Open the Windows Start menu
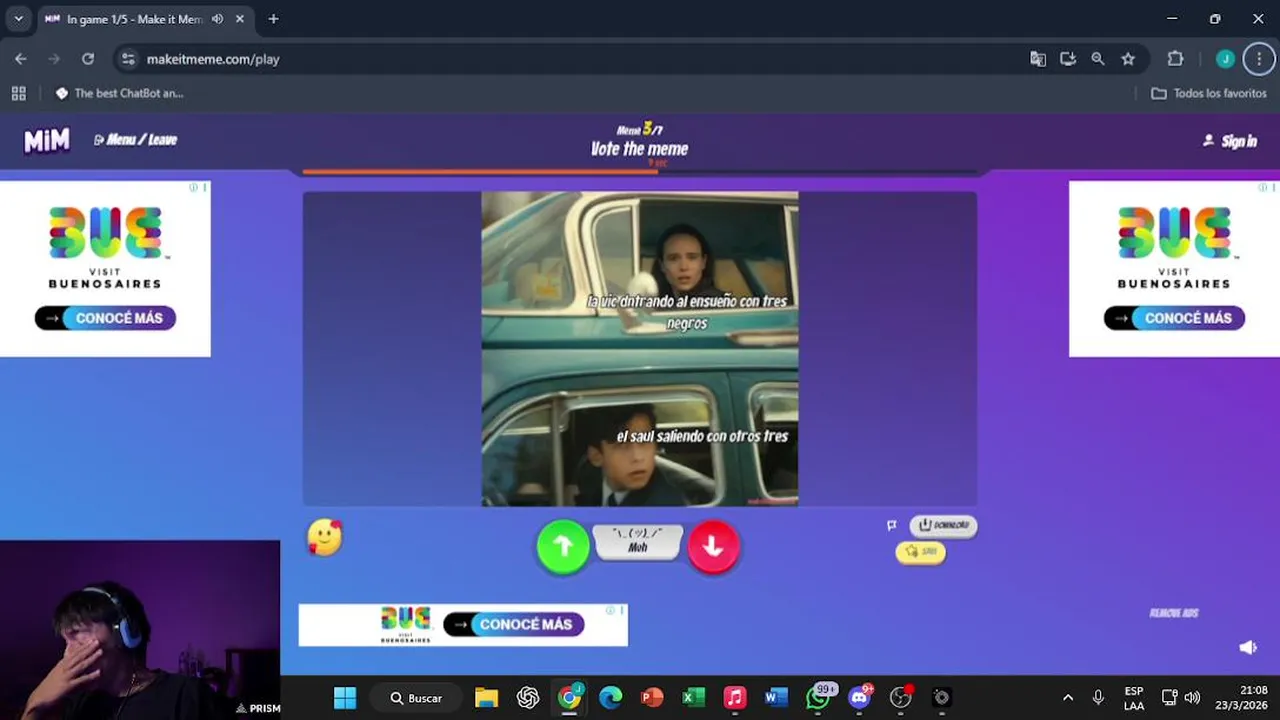 [x=345, y=698]
